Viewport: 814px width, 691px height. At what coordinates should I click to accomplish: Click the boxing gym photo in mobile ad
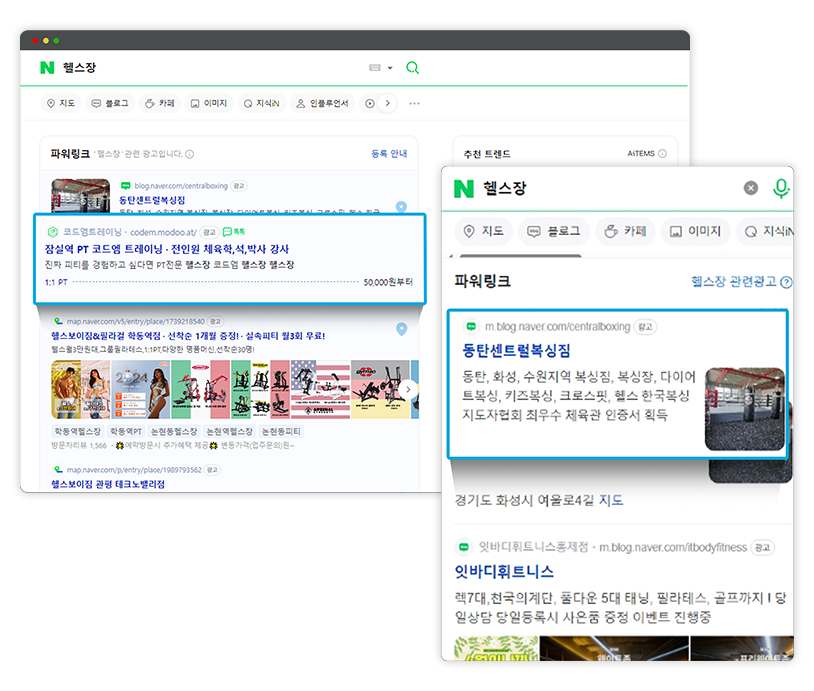coord(745,409)
